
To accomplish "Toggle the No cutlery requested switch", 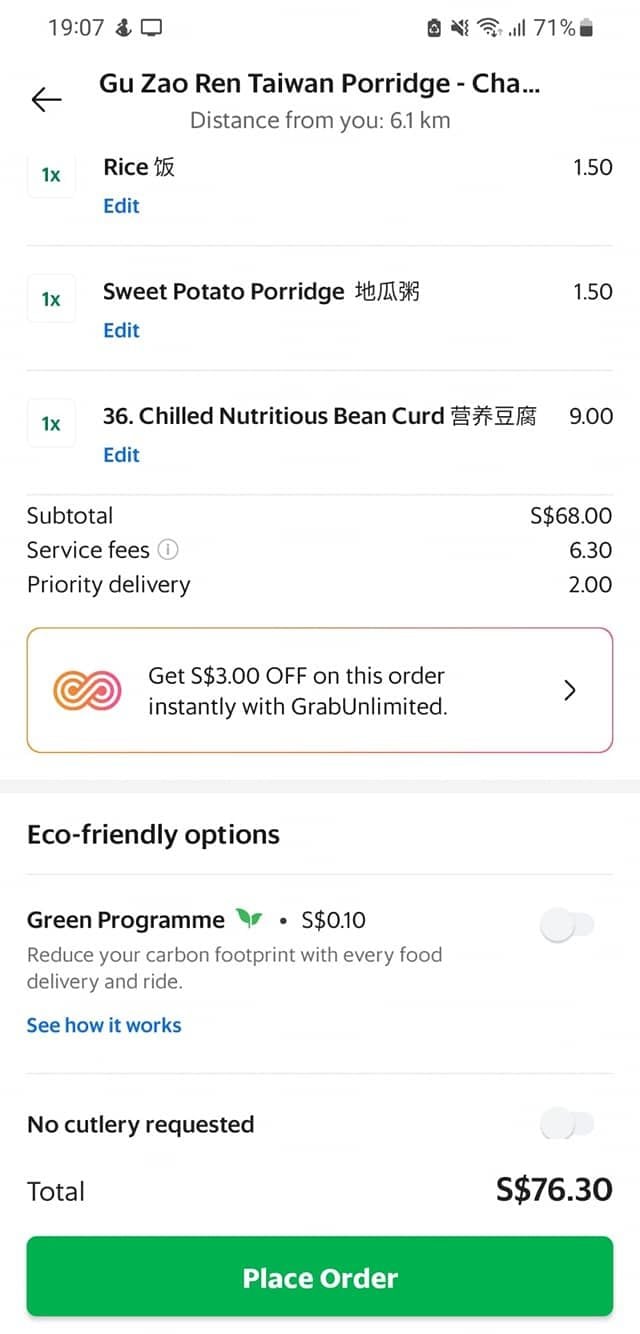I will pos(567,1124).
